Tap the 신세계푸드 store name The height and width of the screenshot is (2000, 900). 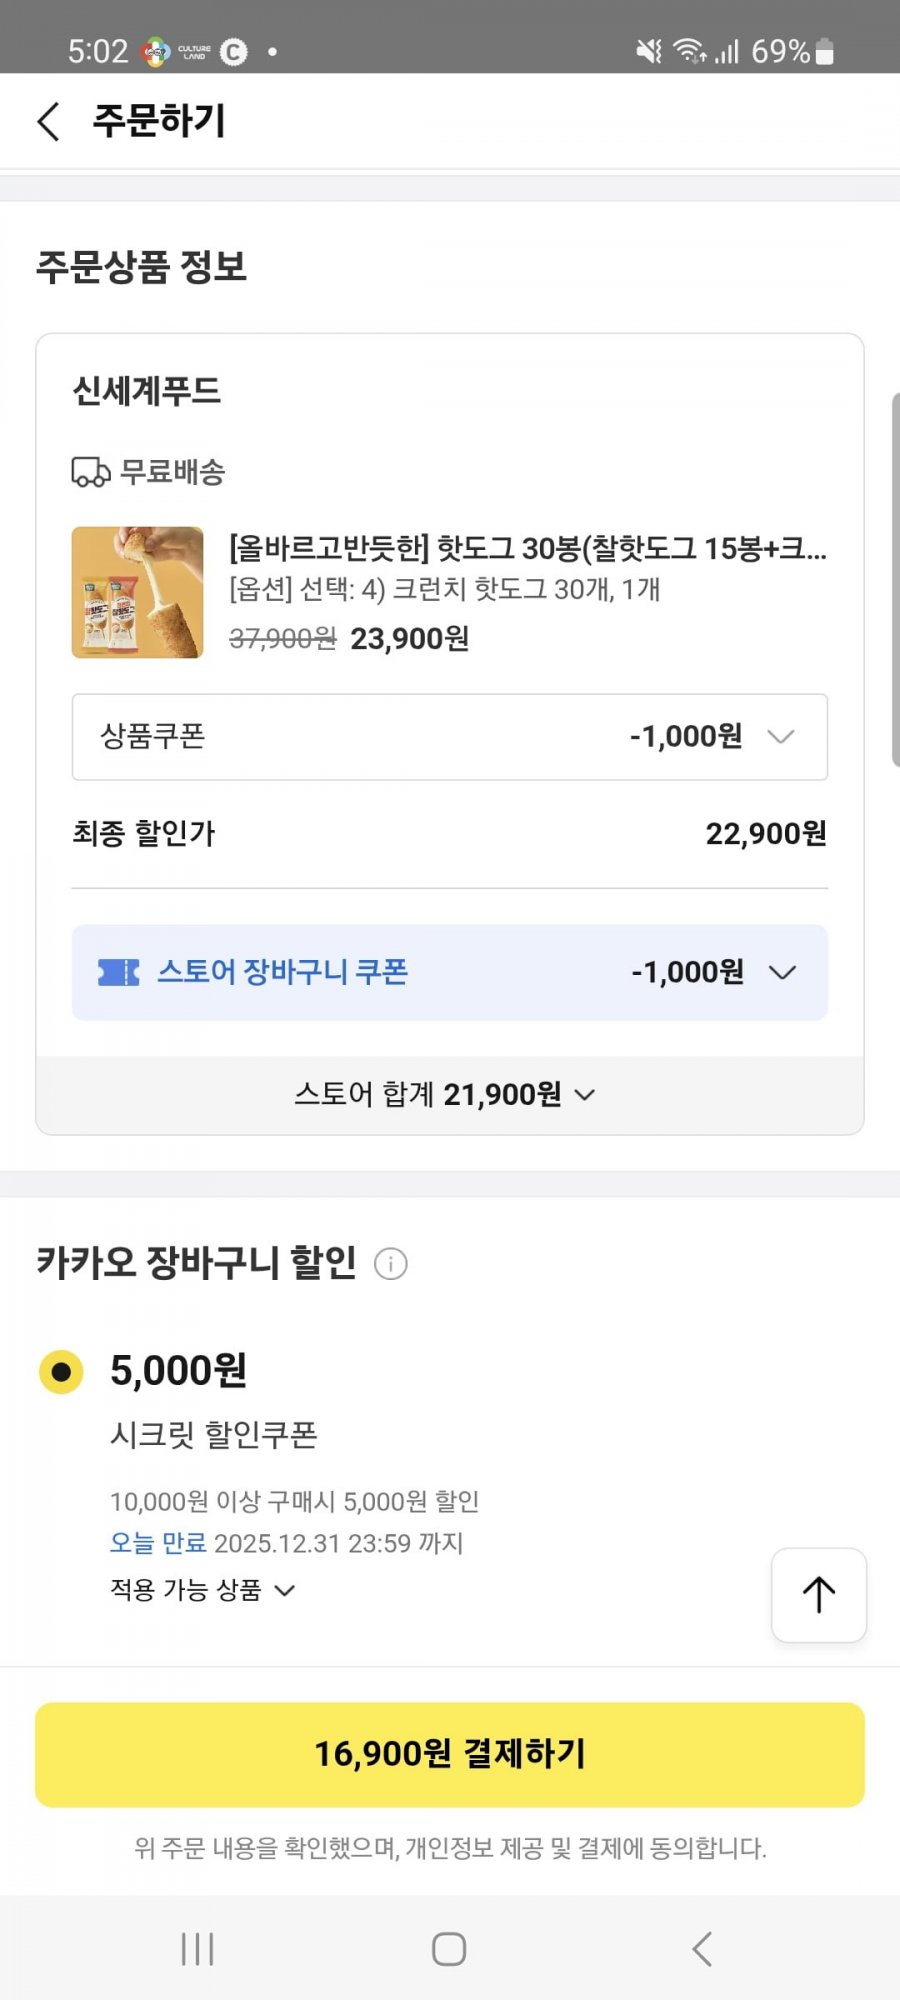[x=147, y=391]
